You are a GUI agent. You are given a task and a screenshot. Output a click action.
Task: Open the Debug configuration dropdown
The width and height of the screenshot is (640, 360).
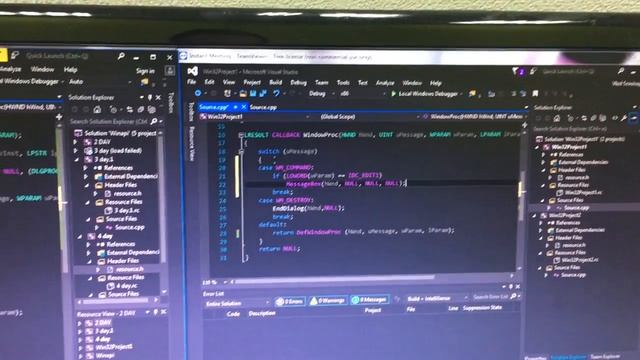pos(322,93)
